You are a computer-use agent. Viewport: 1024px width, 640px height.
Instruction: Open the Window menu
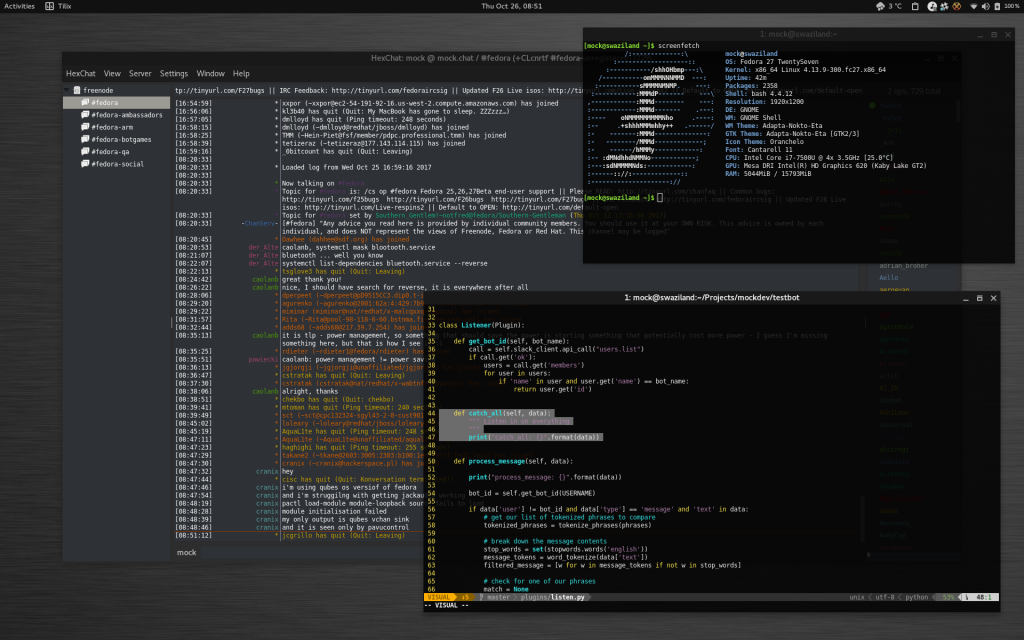coord(210,73)
